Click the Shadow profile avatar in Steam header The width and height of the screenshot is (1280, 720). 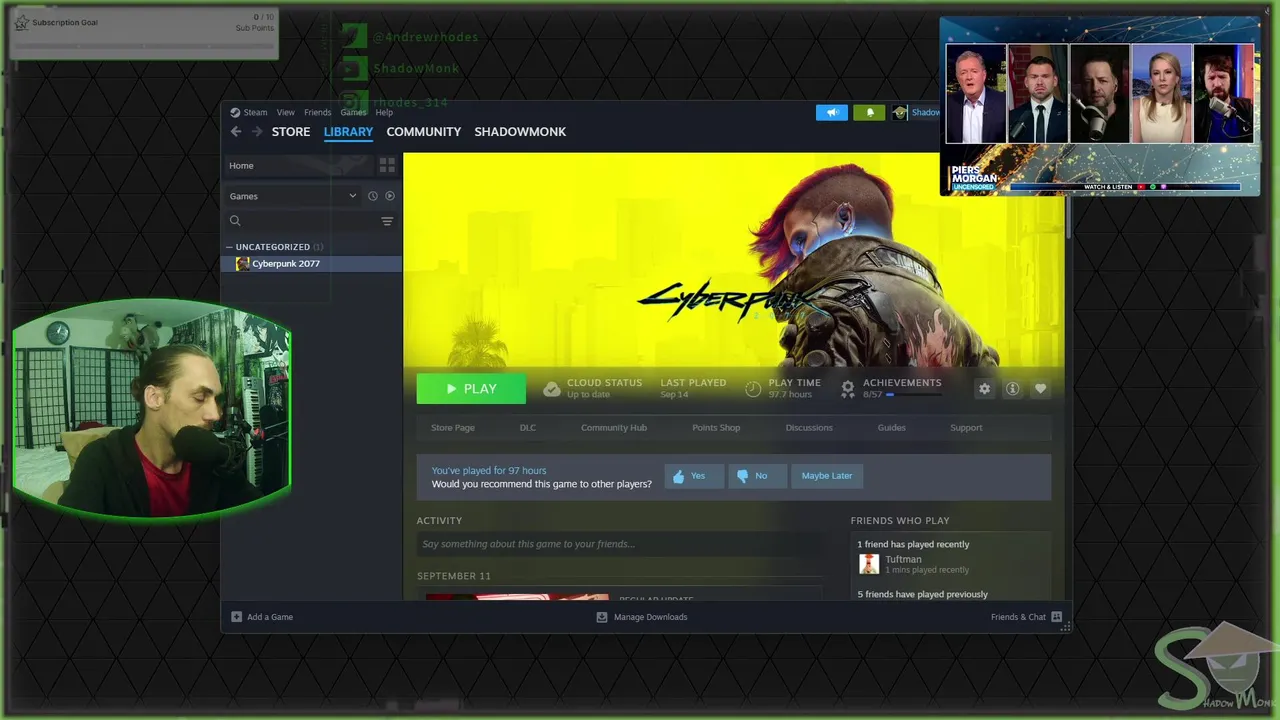(x=900, y=112)
